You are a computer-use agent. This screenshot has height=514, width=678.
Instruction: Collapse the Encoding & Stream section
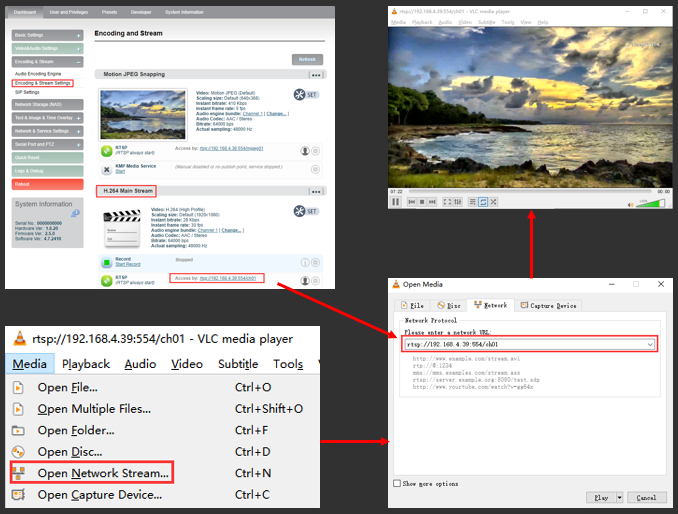(x=48, y=62)
